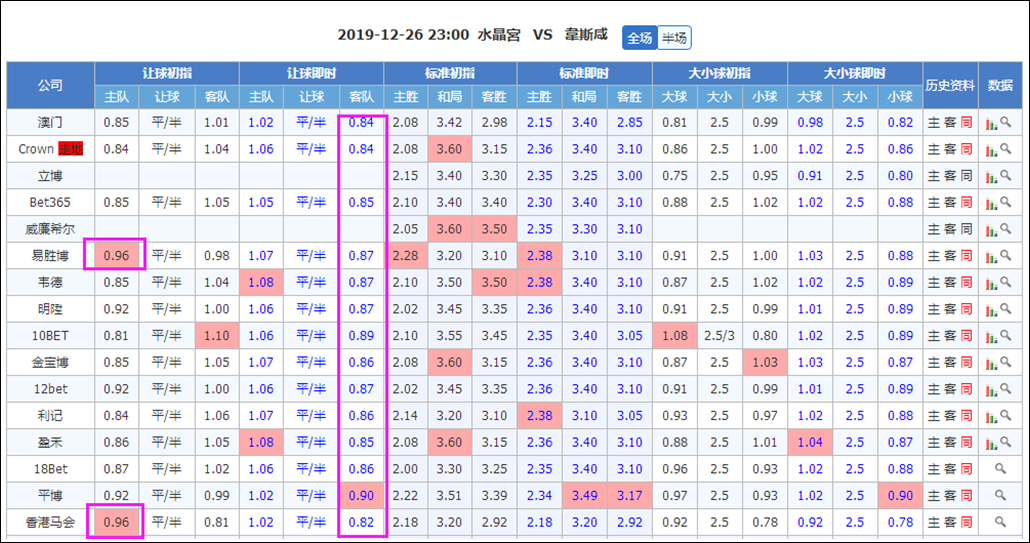
Task: Click 10BET initial line 2.5/3
Action: pyautogui.click(x=720, y=336)
